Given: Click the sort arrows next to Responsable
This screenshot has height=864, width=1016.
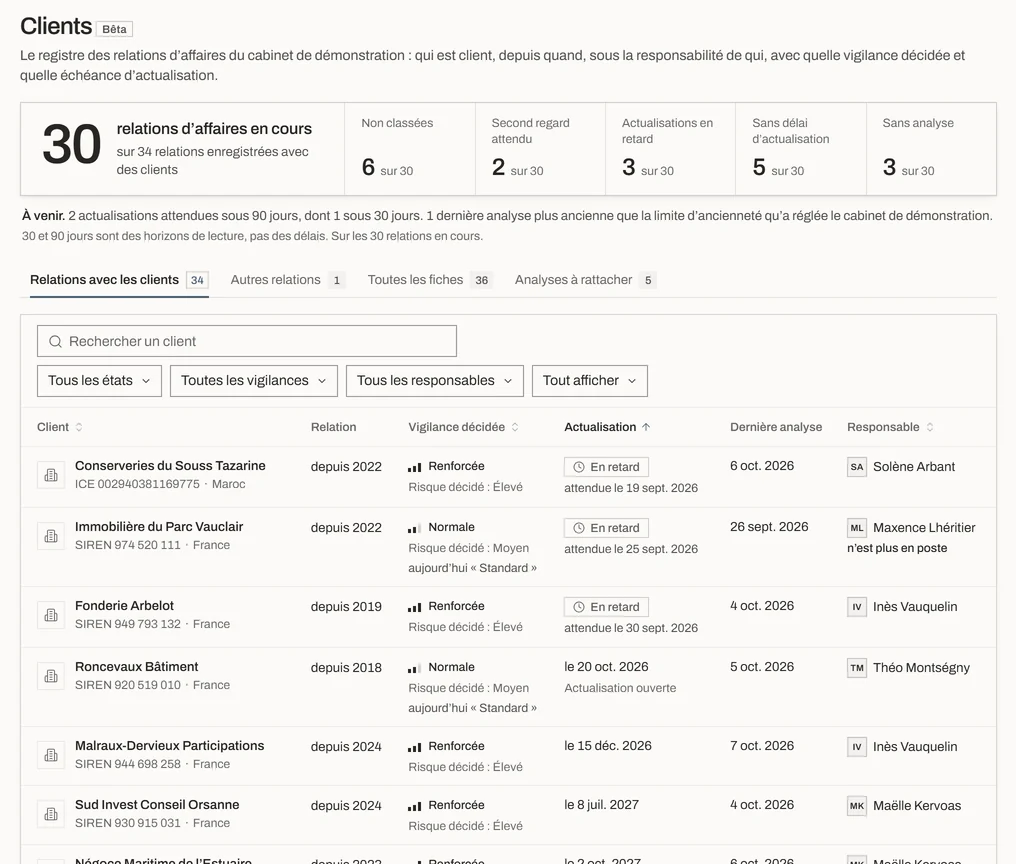Looking at the screenshot, I should pos(930,427).
